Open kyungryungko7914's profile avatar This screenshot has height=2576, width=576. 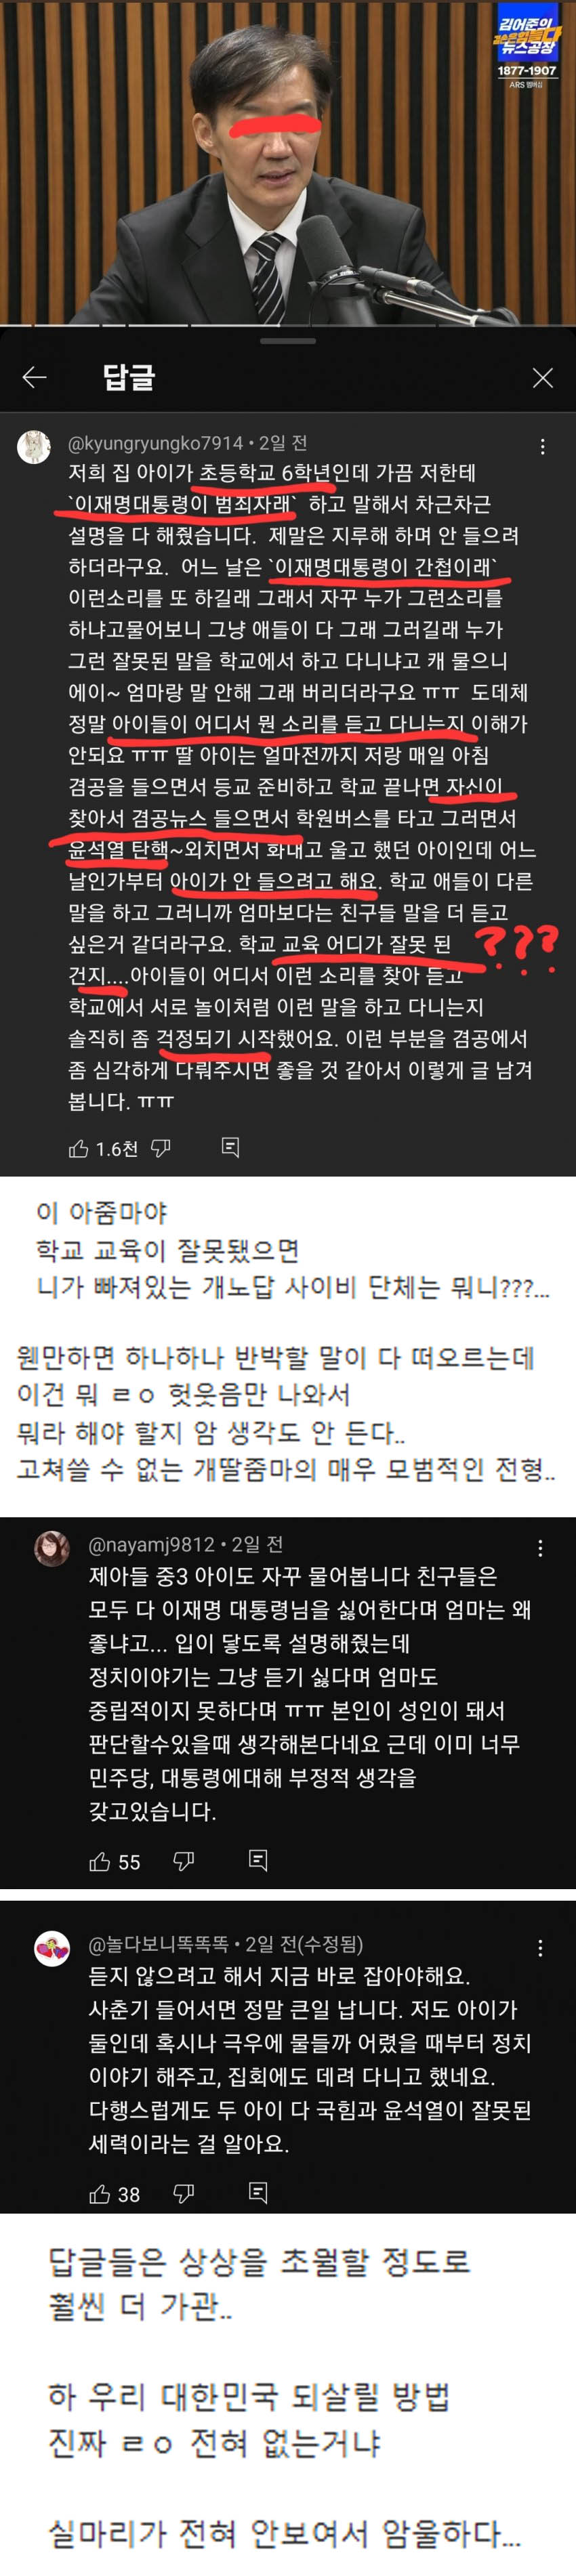coord(35,447)
